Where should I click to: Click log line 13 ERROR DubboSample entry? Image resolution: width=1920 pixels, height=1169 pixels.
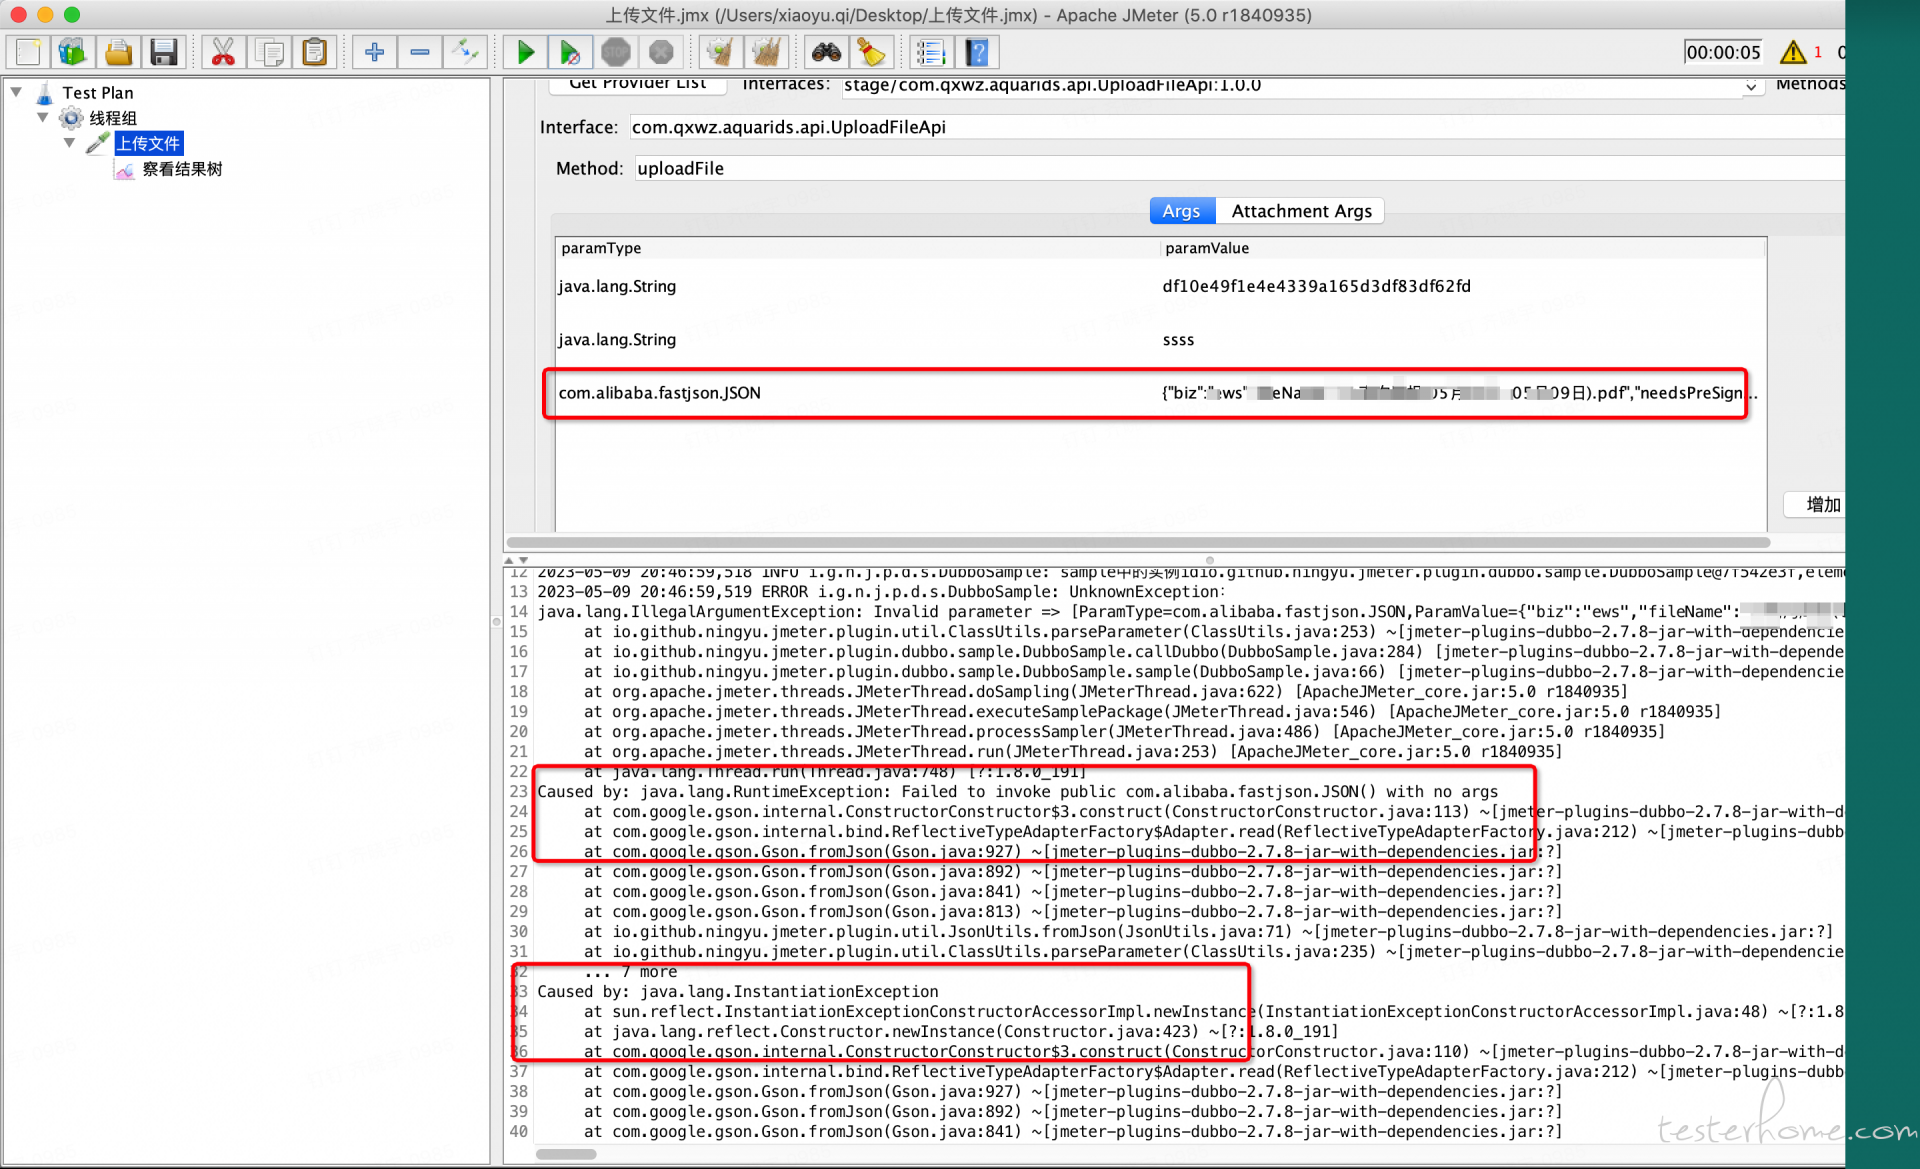pyautogui.click(x=880, y=592)
